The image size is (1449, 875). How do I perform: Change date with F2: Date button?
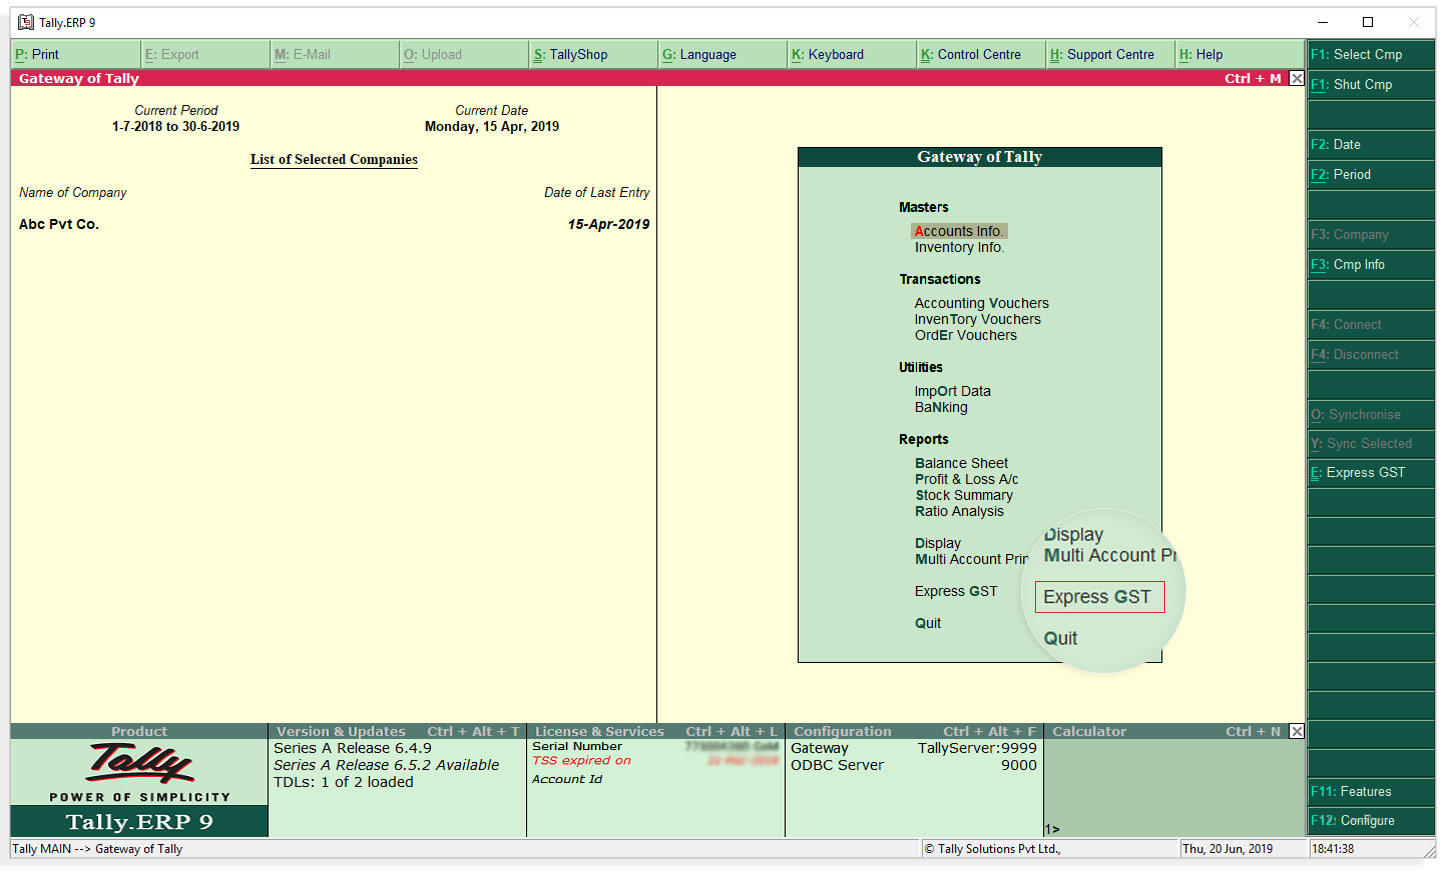point(1370,145)
